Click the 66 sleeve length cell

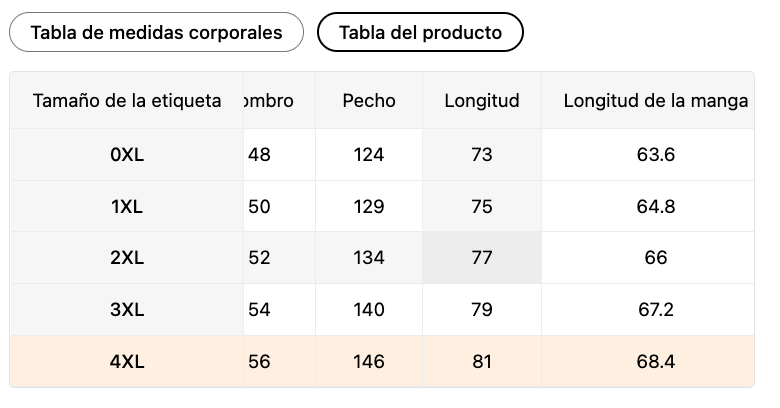tap(655, 258)
